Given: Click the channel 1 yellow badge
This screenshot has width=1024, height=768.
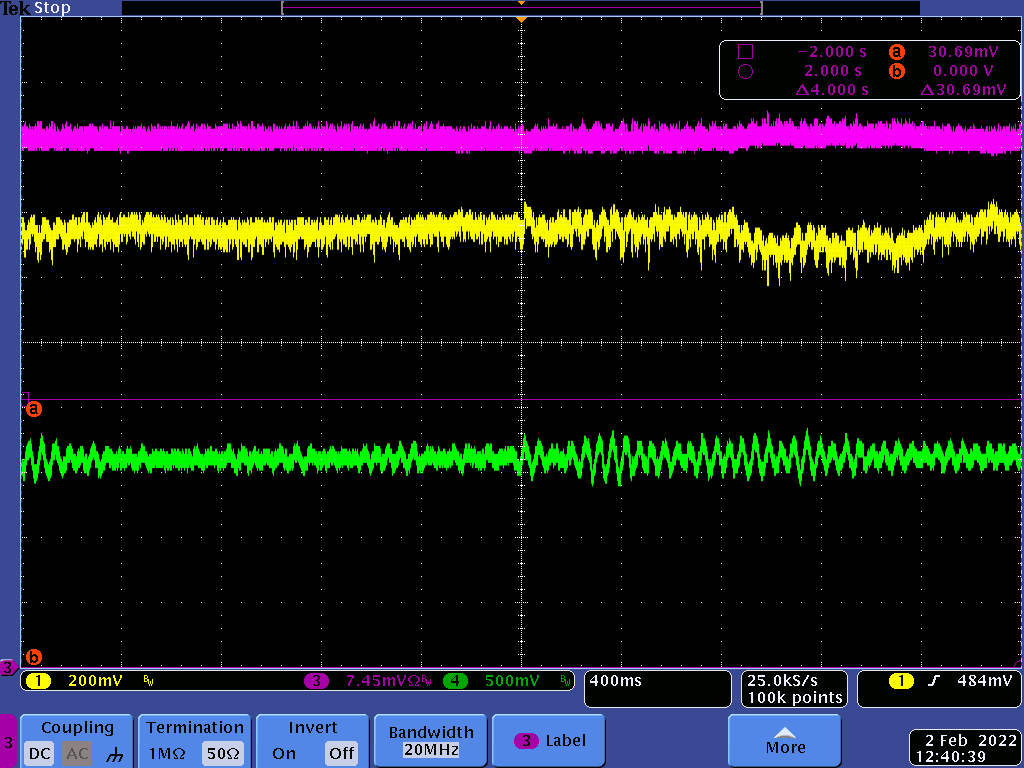Looking at the screenshot, I should [x=38, y=681].
